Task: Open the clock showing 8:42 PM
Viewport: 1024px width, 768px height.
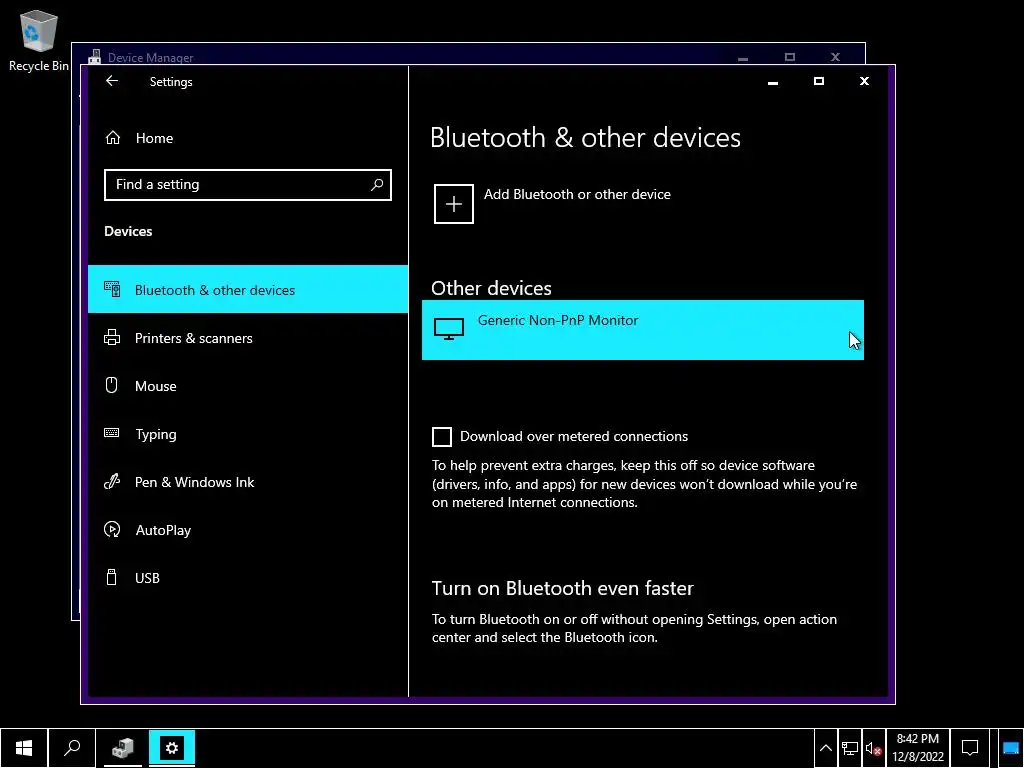Action: [918, 748]
